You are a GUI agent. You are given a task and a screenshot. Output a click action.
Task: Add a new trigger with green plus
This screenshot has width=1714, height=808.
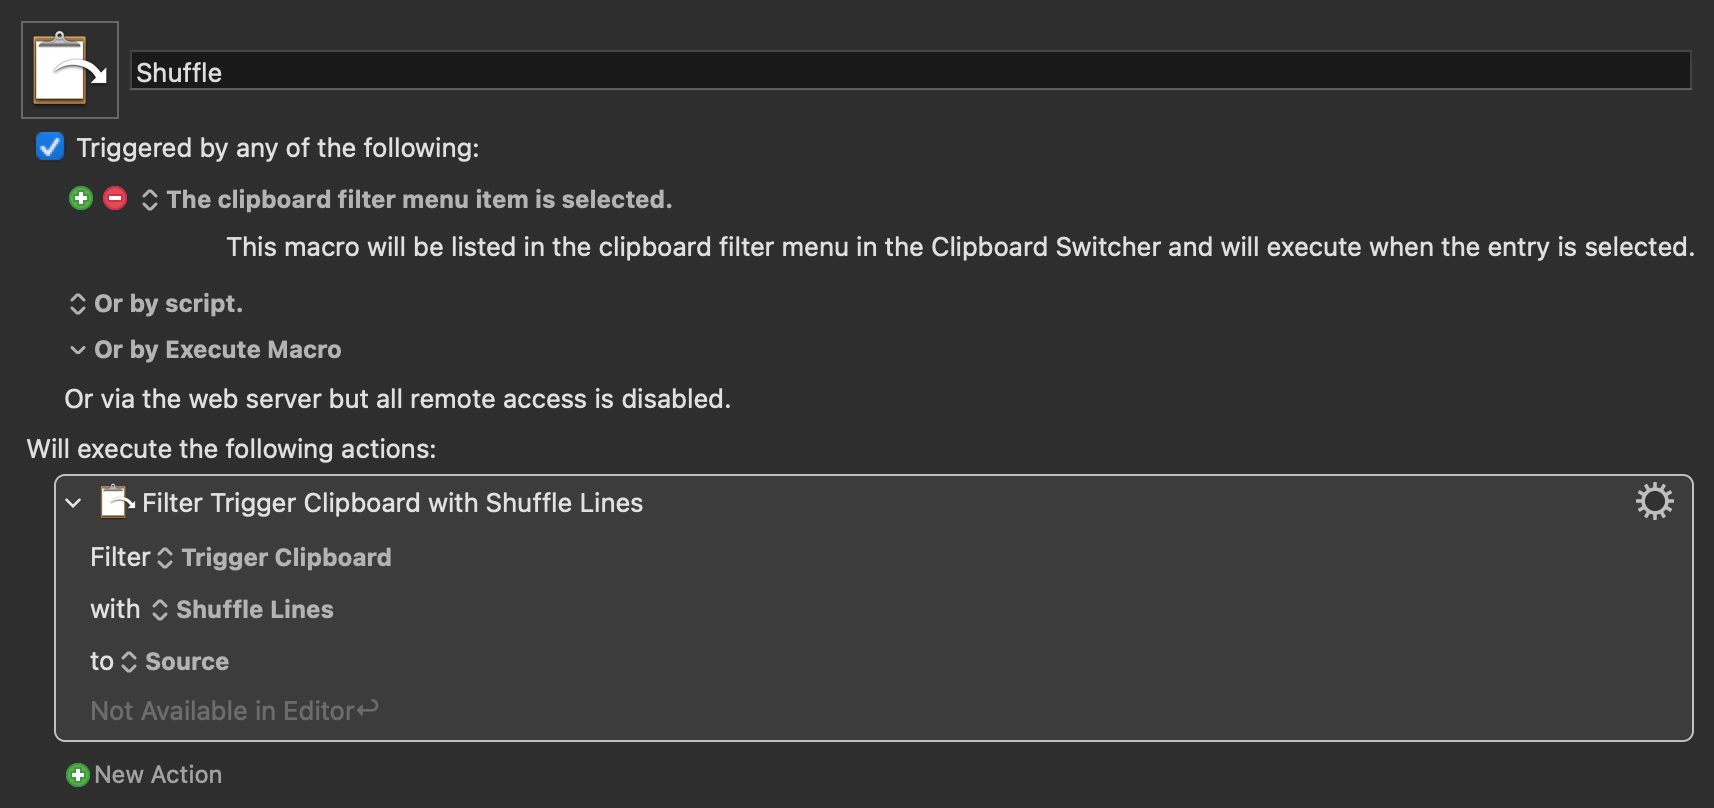tap(81, 198)
